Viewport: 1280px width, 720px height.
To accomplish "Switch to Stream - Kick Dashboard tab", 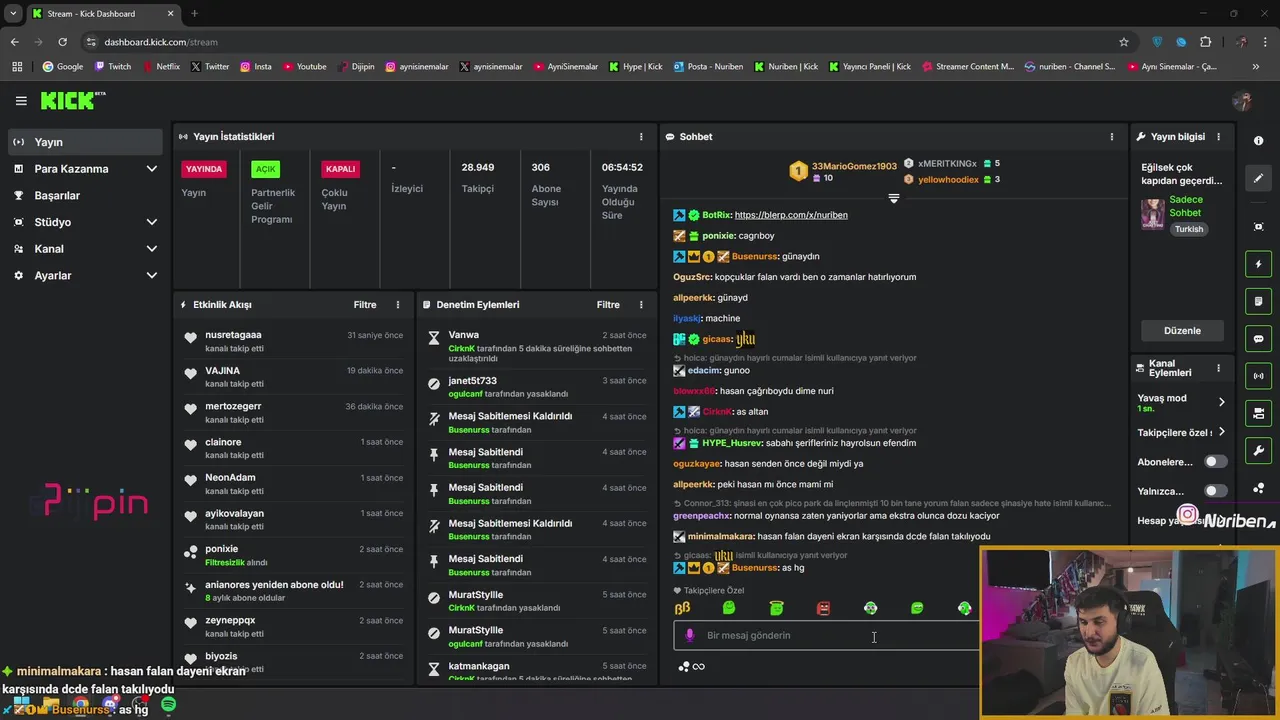I will (103, 14).
